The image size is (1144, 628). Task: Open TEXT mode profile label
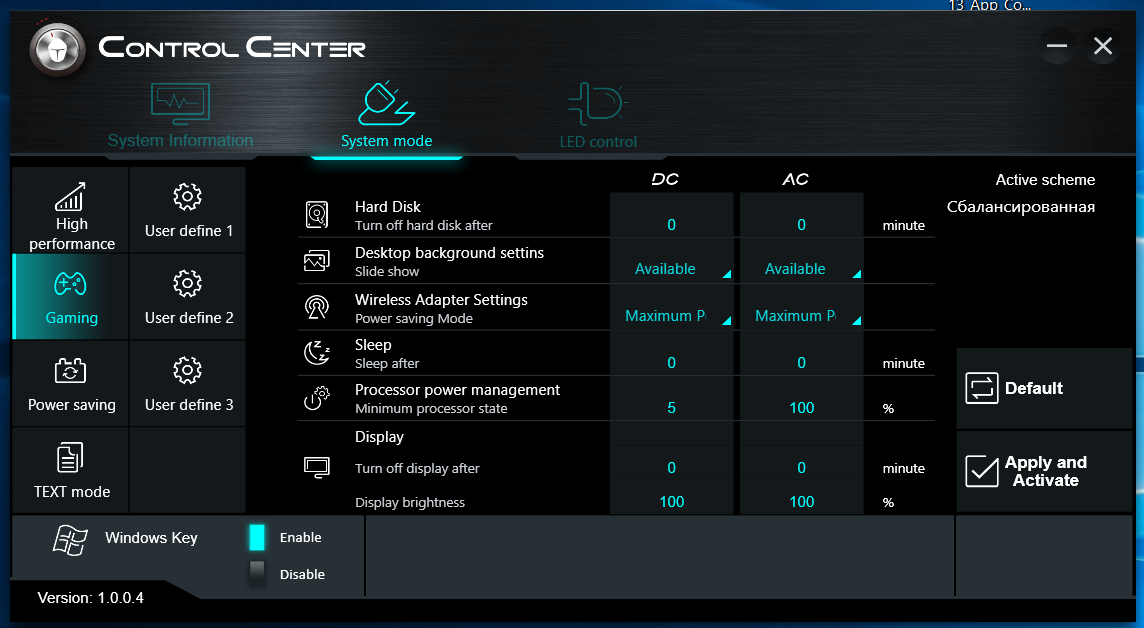click(x=72, y=492)
